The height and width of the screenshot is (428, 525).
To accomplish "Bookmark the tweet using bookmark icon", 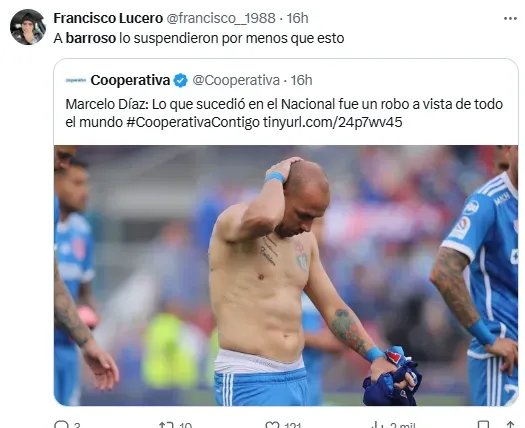I will [x=483, y=424].
